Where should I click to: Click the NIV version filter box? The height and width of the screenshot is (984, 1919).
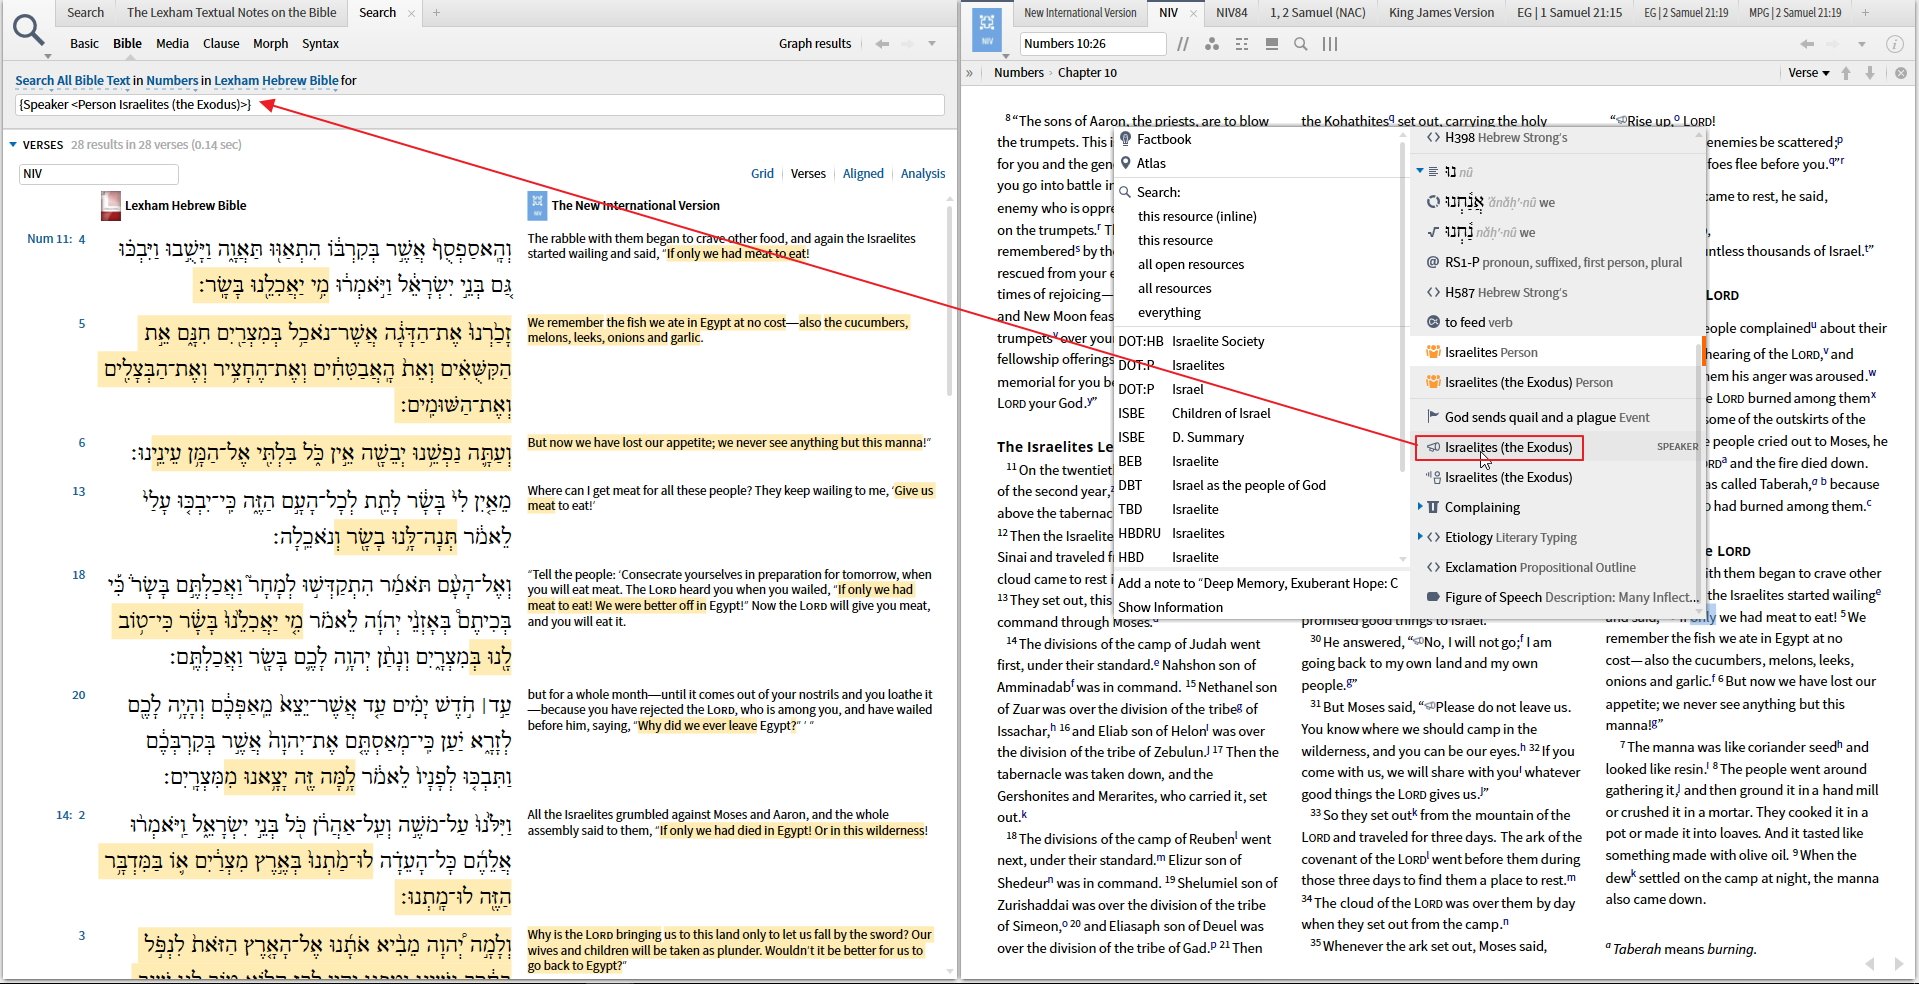(x=98, y=174)
